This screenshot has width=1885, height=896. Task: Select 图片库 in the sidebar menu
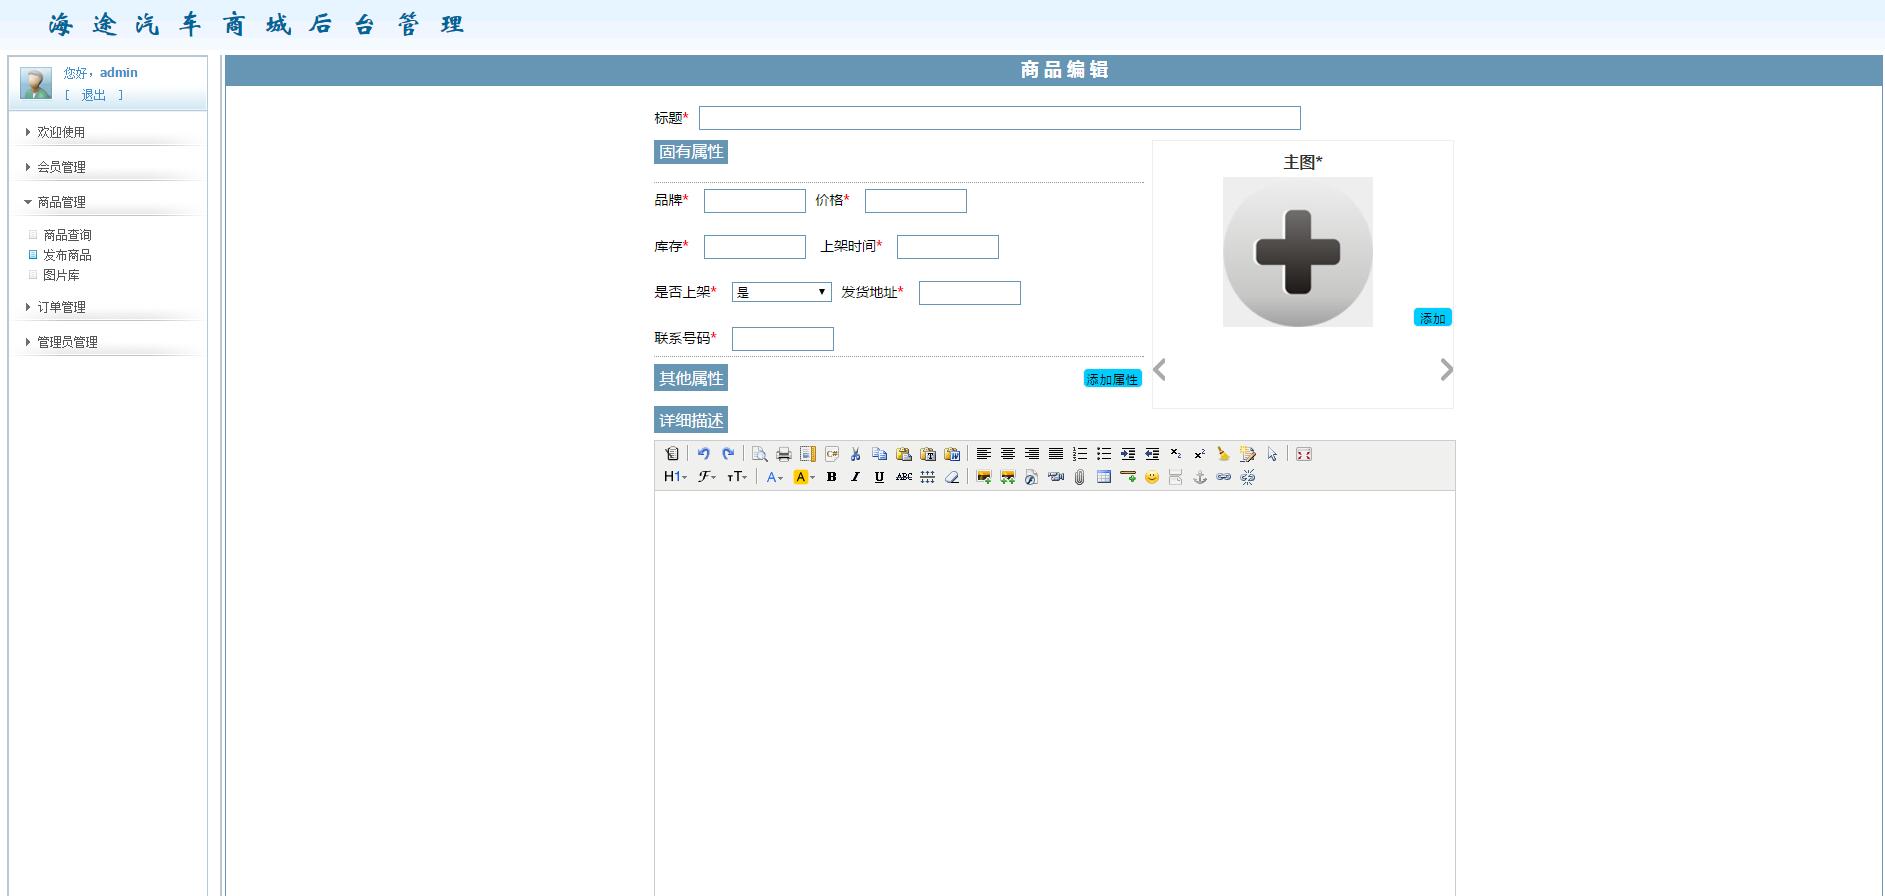pos(61,275)
